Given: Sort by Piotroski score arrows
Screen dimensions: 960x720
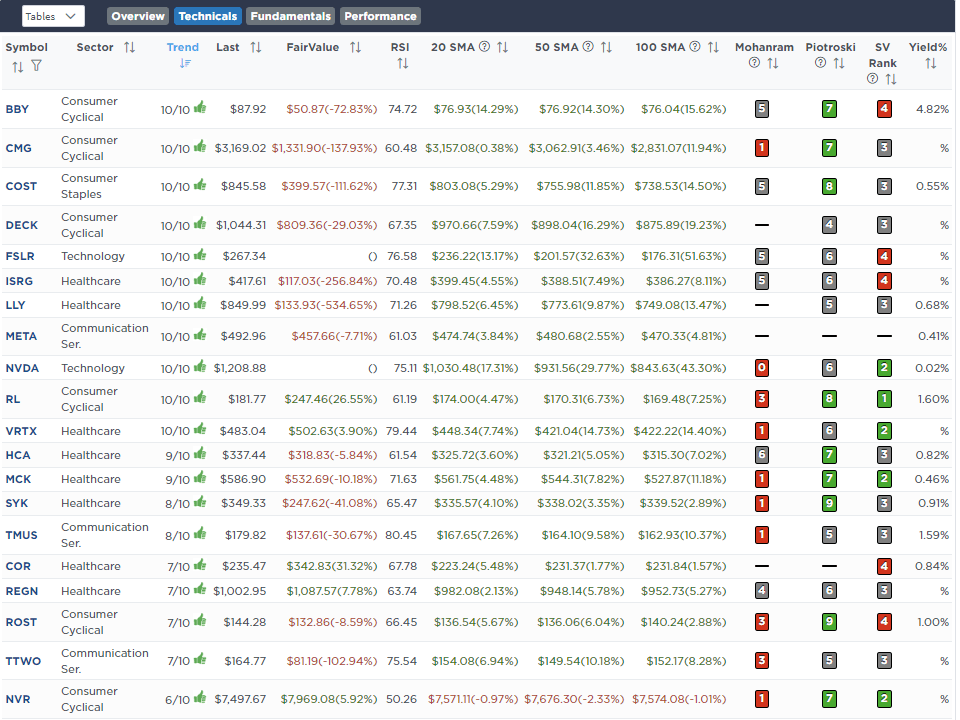Looking at the screenshot, I should point(839,63).
